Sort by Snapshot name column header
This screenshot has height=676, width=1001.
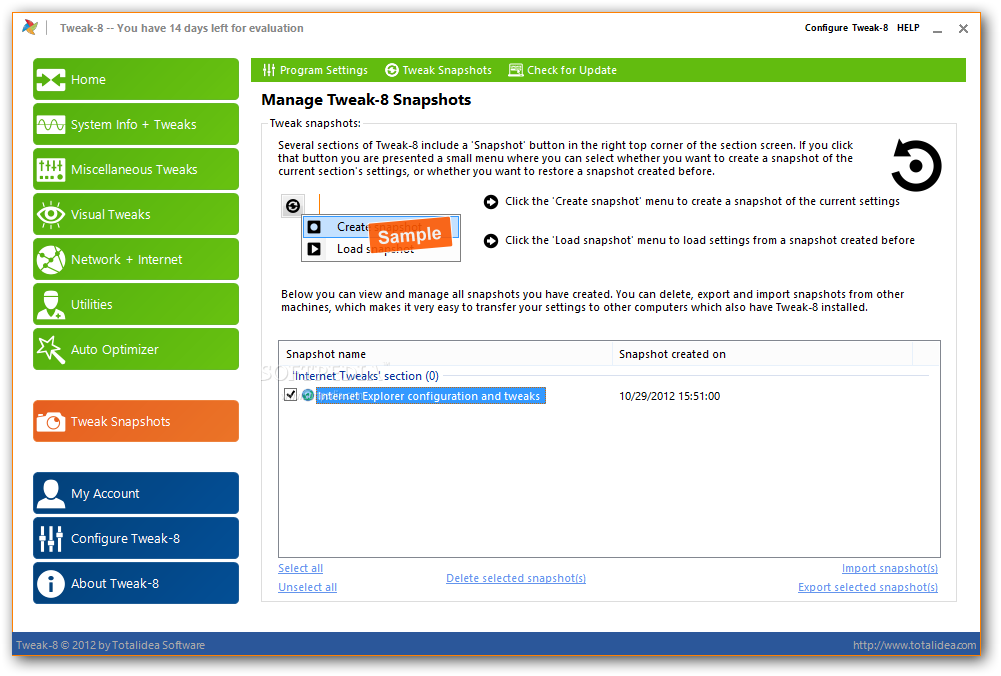point(446,354)
